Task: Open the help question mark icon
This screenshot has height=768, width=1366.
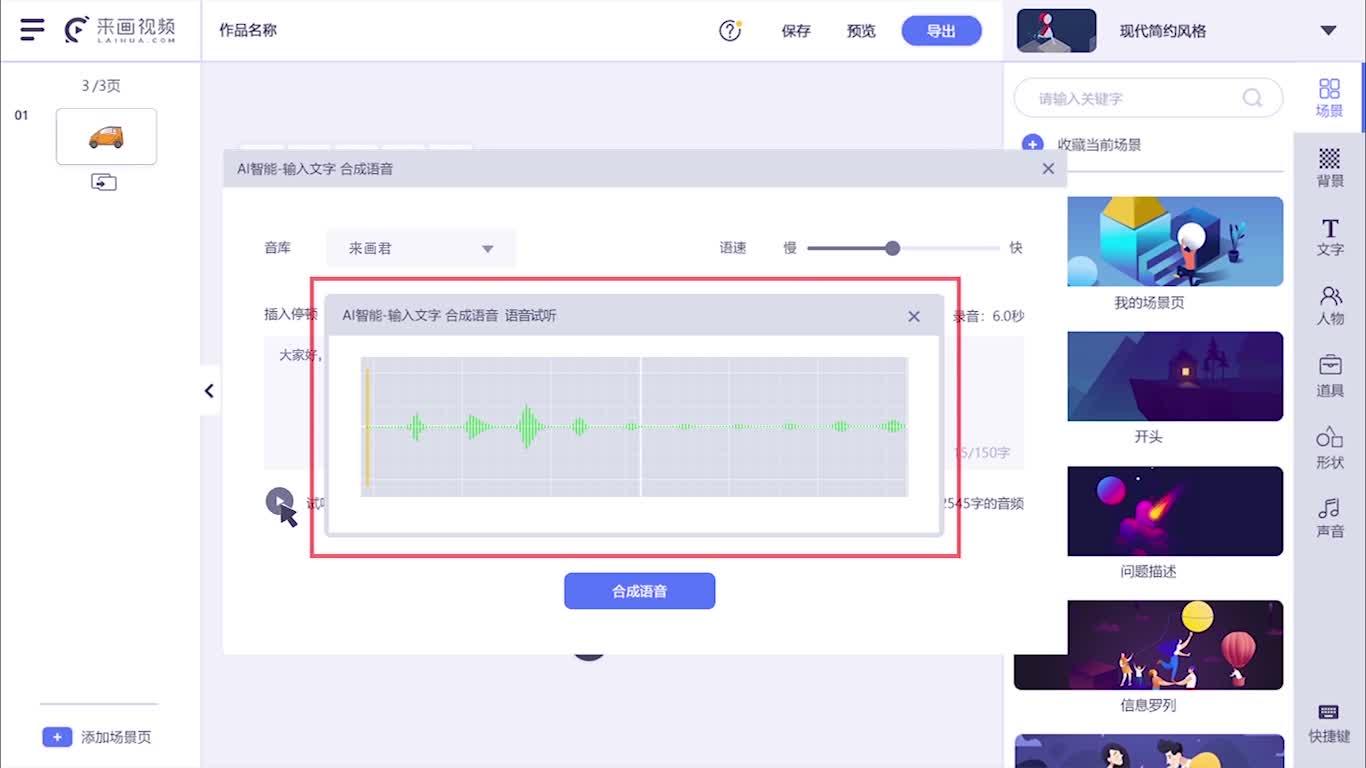Action: point(730,31)
